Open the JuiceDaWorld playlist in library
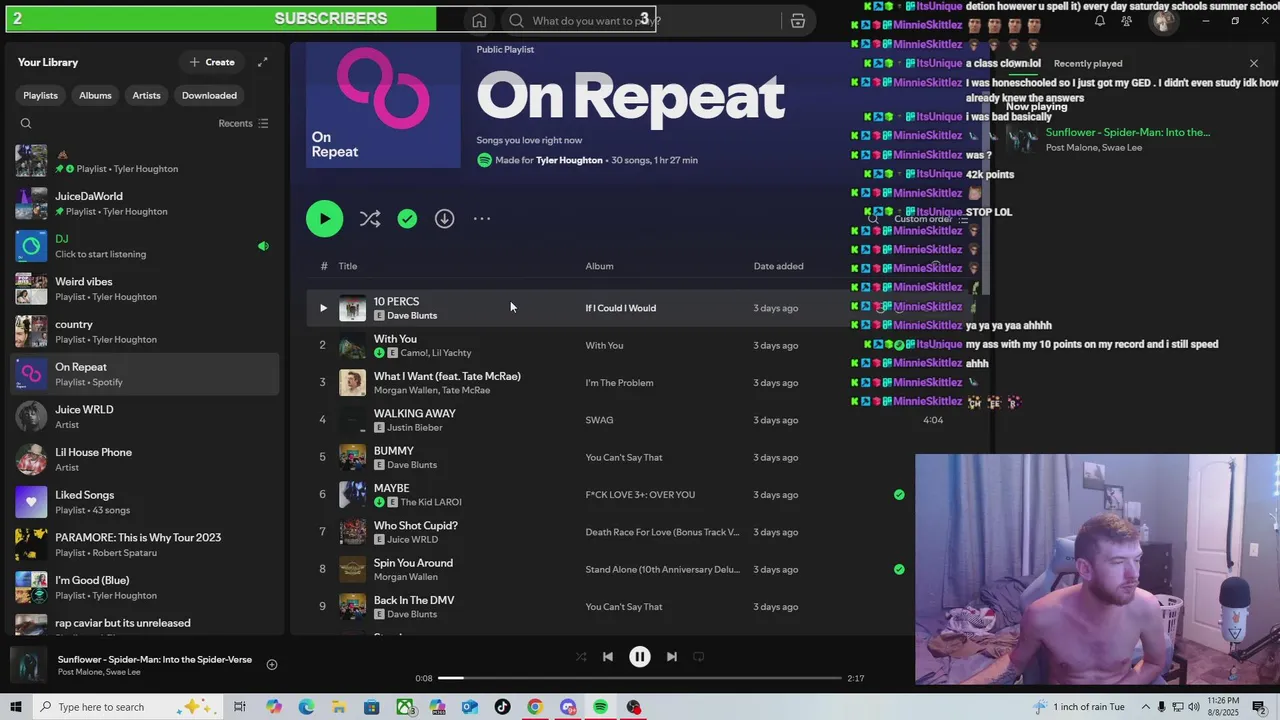1280x720 pixels. pos(145,203)
